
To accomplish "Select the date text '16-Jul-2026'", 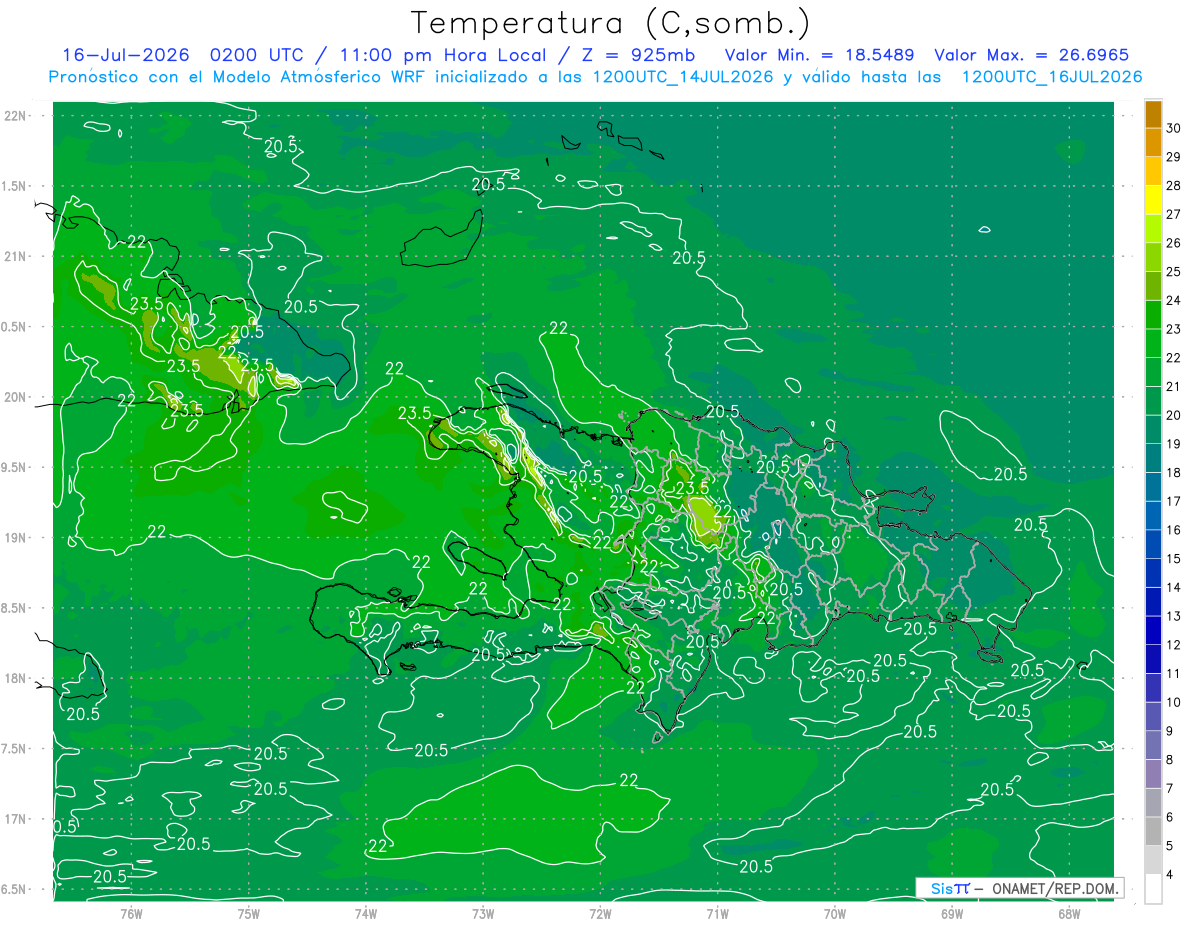I will 126,55.
